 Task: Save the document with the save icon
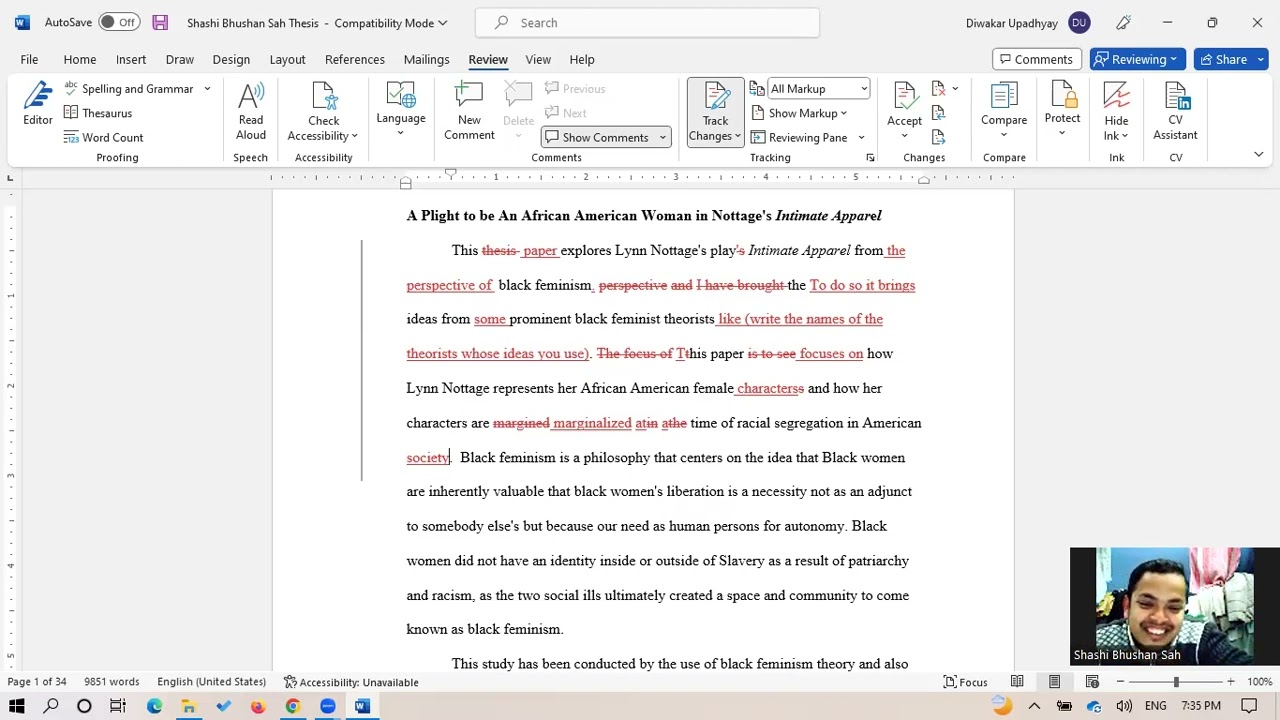pos(160,22)
